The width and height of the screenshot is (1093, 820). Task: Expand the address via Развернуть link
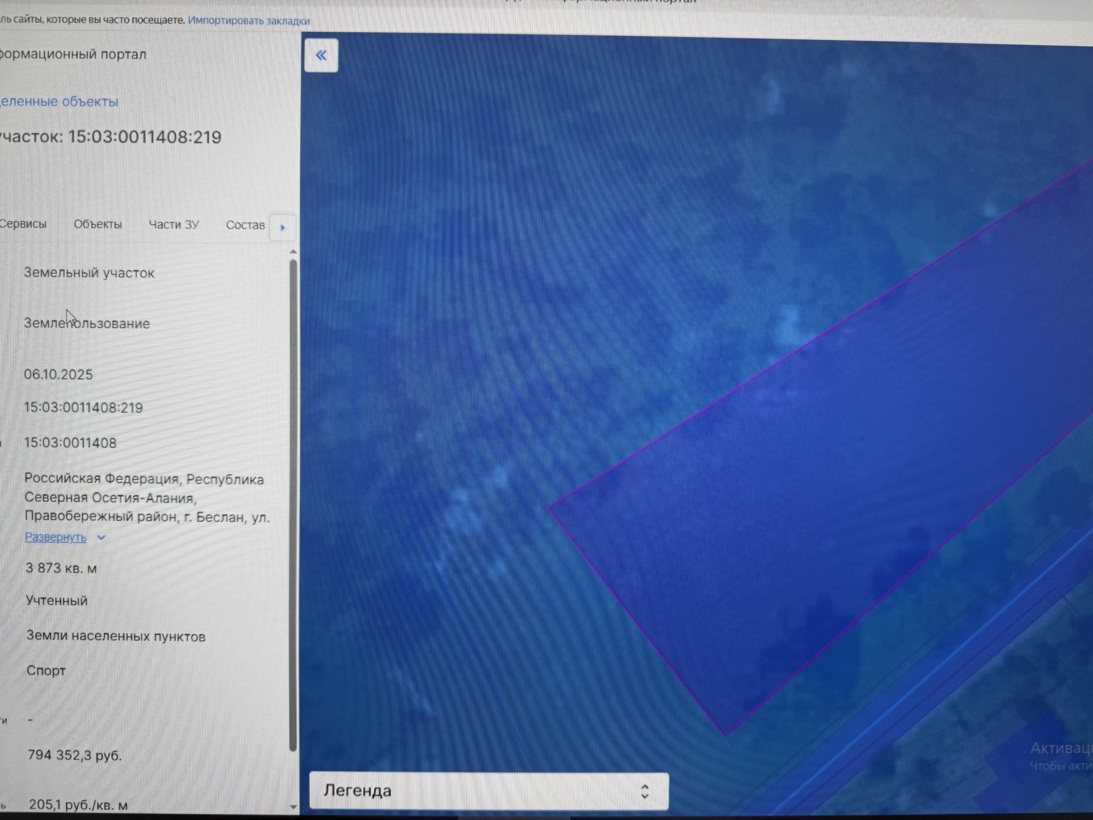coord(56,537)
